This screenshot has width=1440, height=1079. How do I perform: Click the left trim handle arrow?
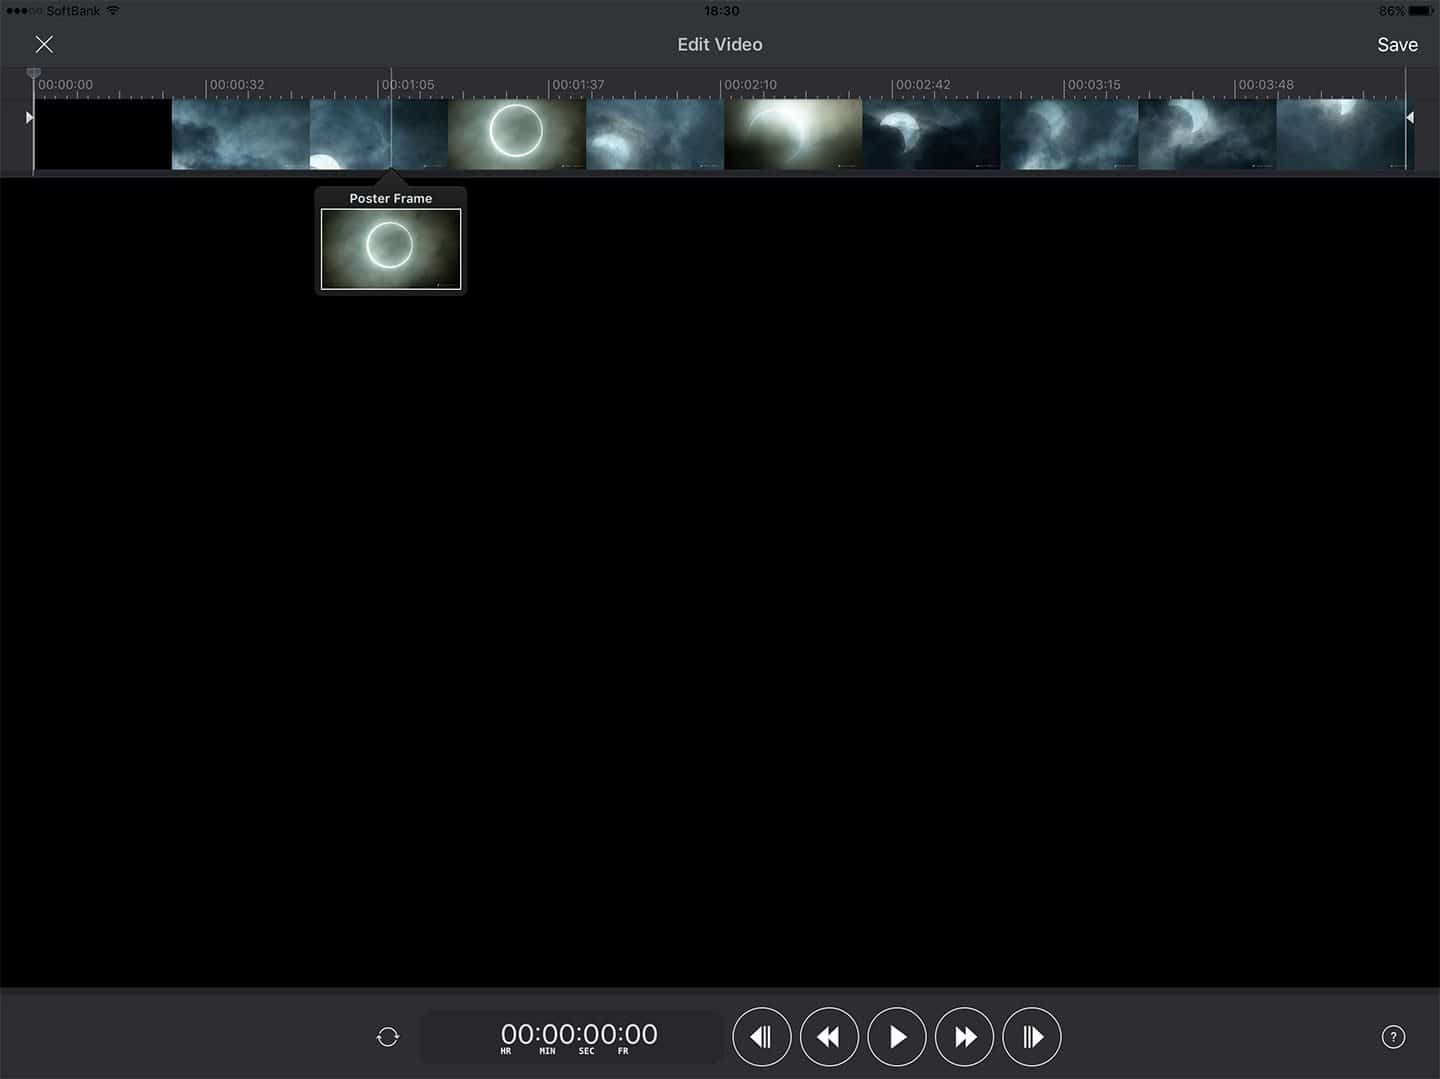(x=29, y=118)
